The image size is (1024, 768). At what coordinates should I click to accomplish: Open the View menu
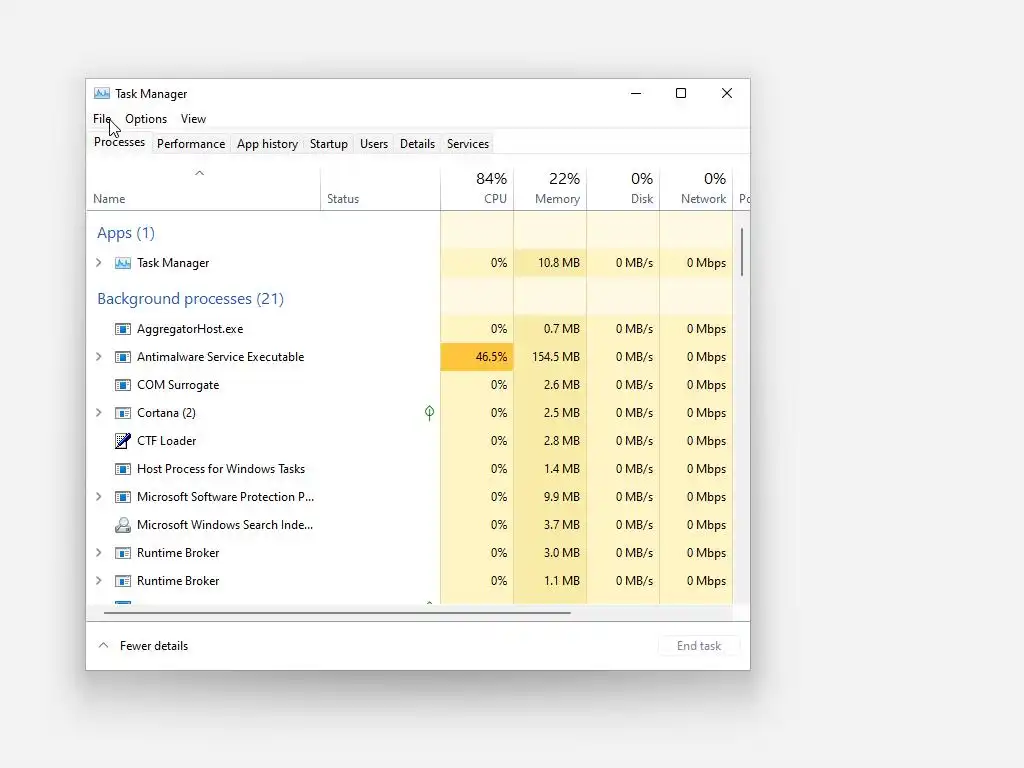click(193, 119)
